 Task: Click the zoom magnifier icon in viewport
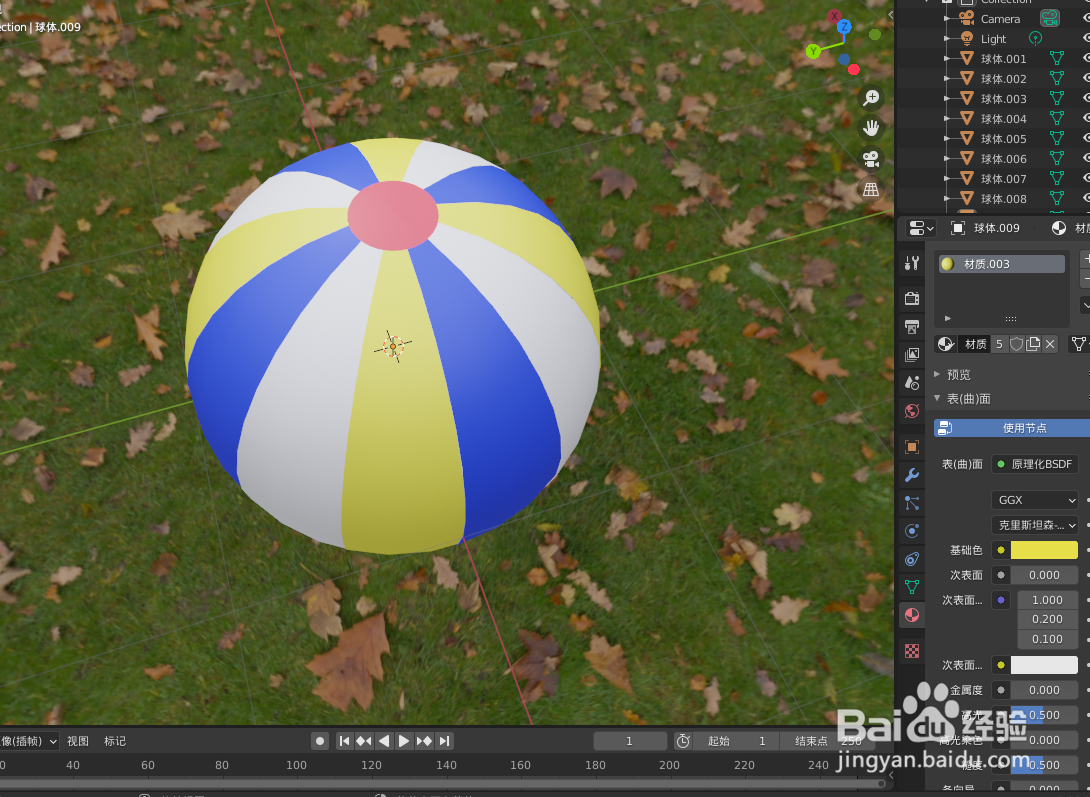tap(871, 97)
